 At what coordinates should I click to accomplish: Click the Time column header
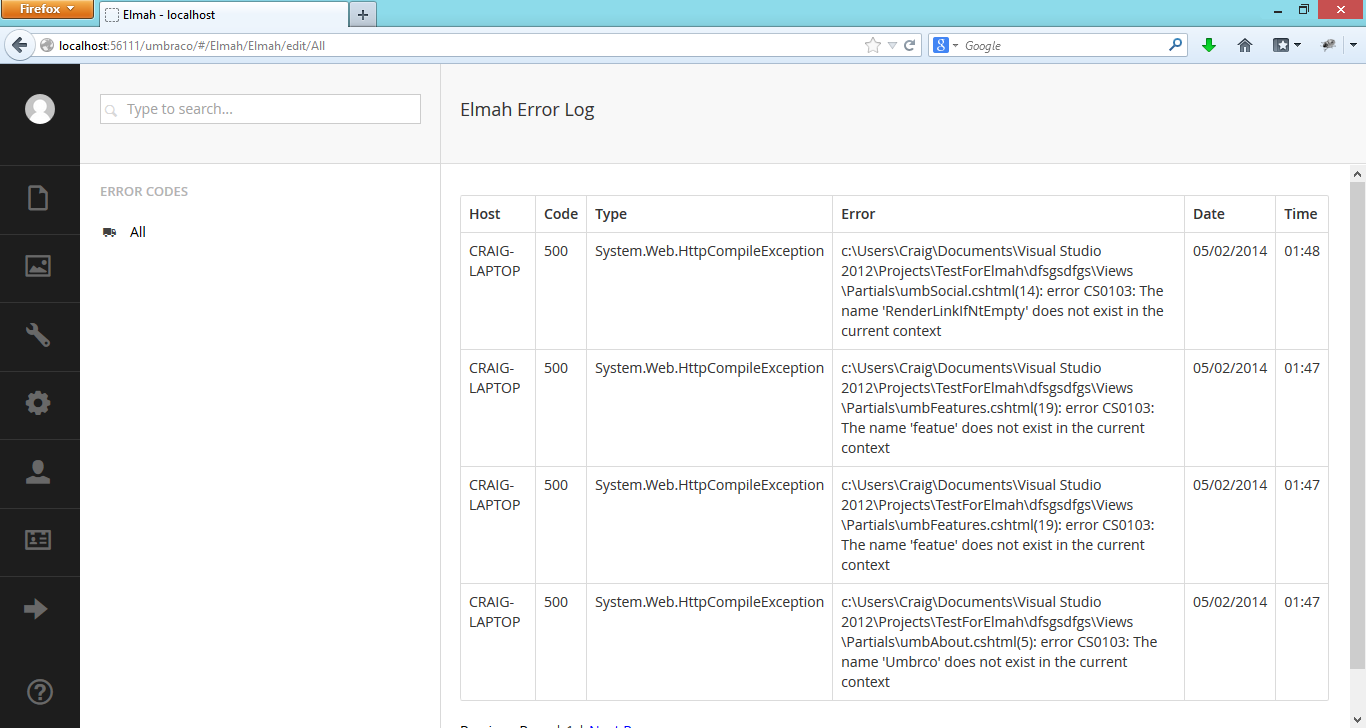click(x=1301, y=214)
